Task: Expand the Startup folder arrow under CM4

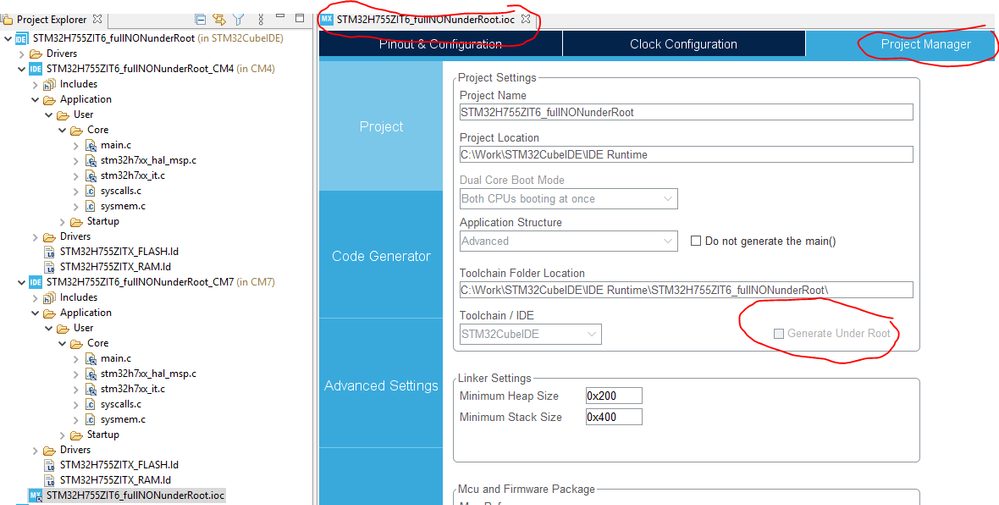Action: [62, 222]
